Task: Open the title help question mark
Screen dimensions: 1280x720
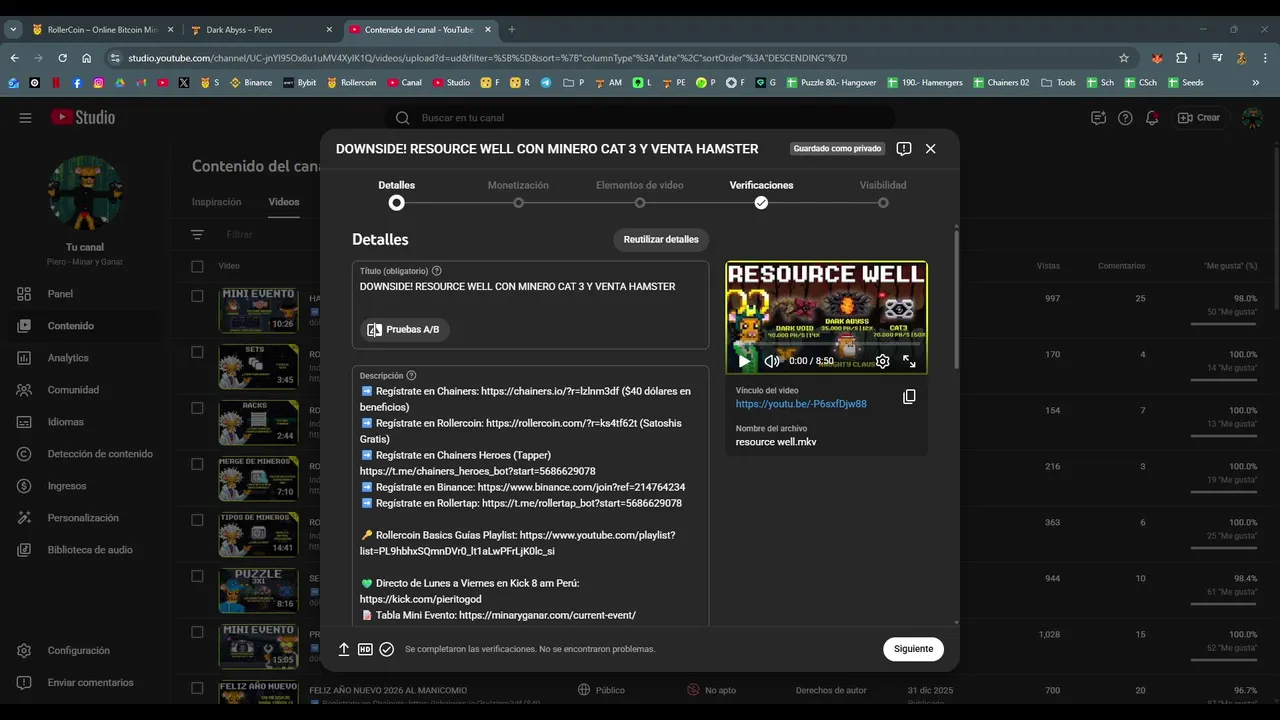Action: point(437,271)
